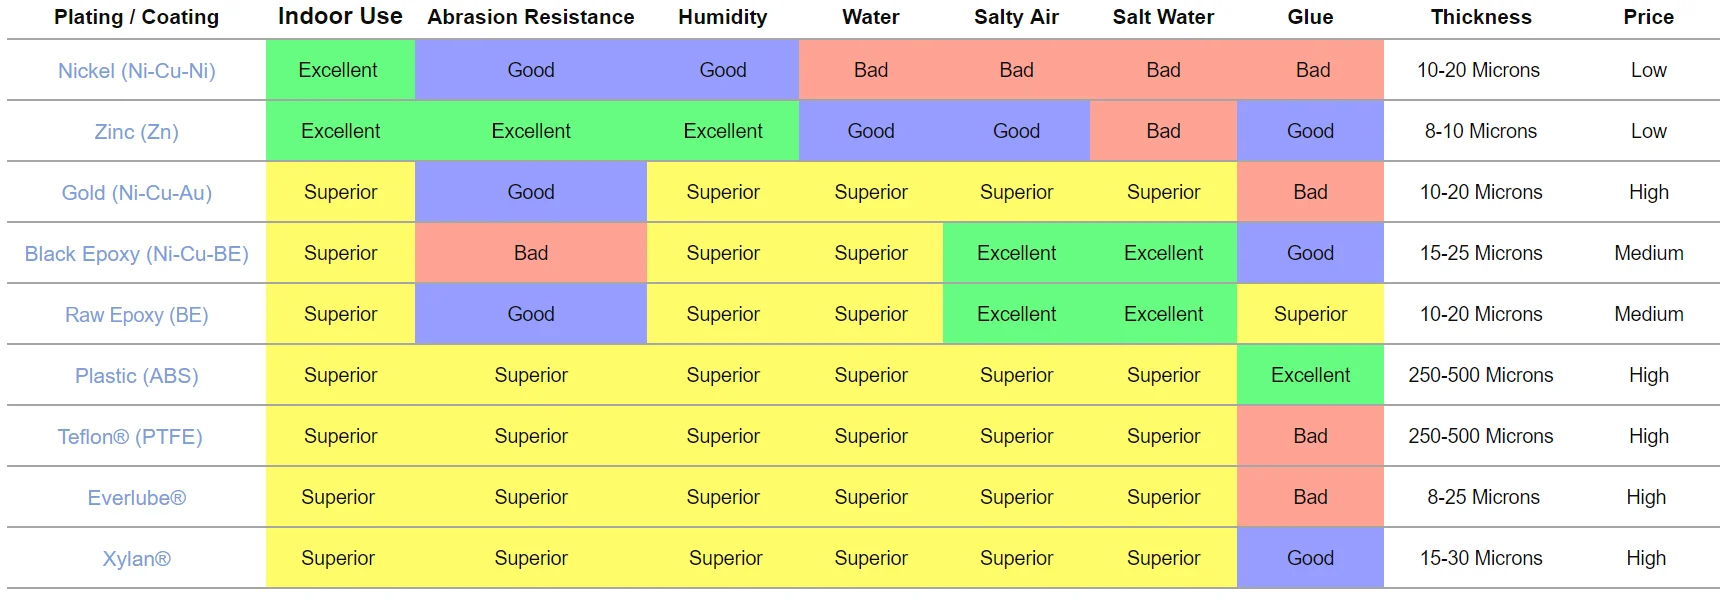
Task: Click Zinc's 8-10 Microns thickness cell
Action: point(1481,131)
